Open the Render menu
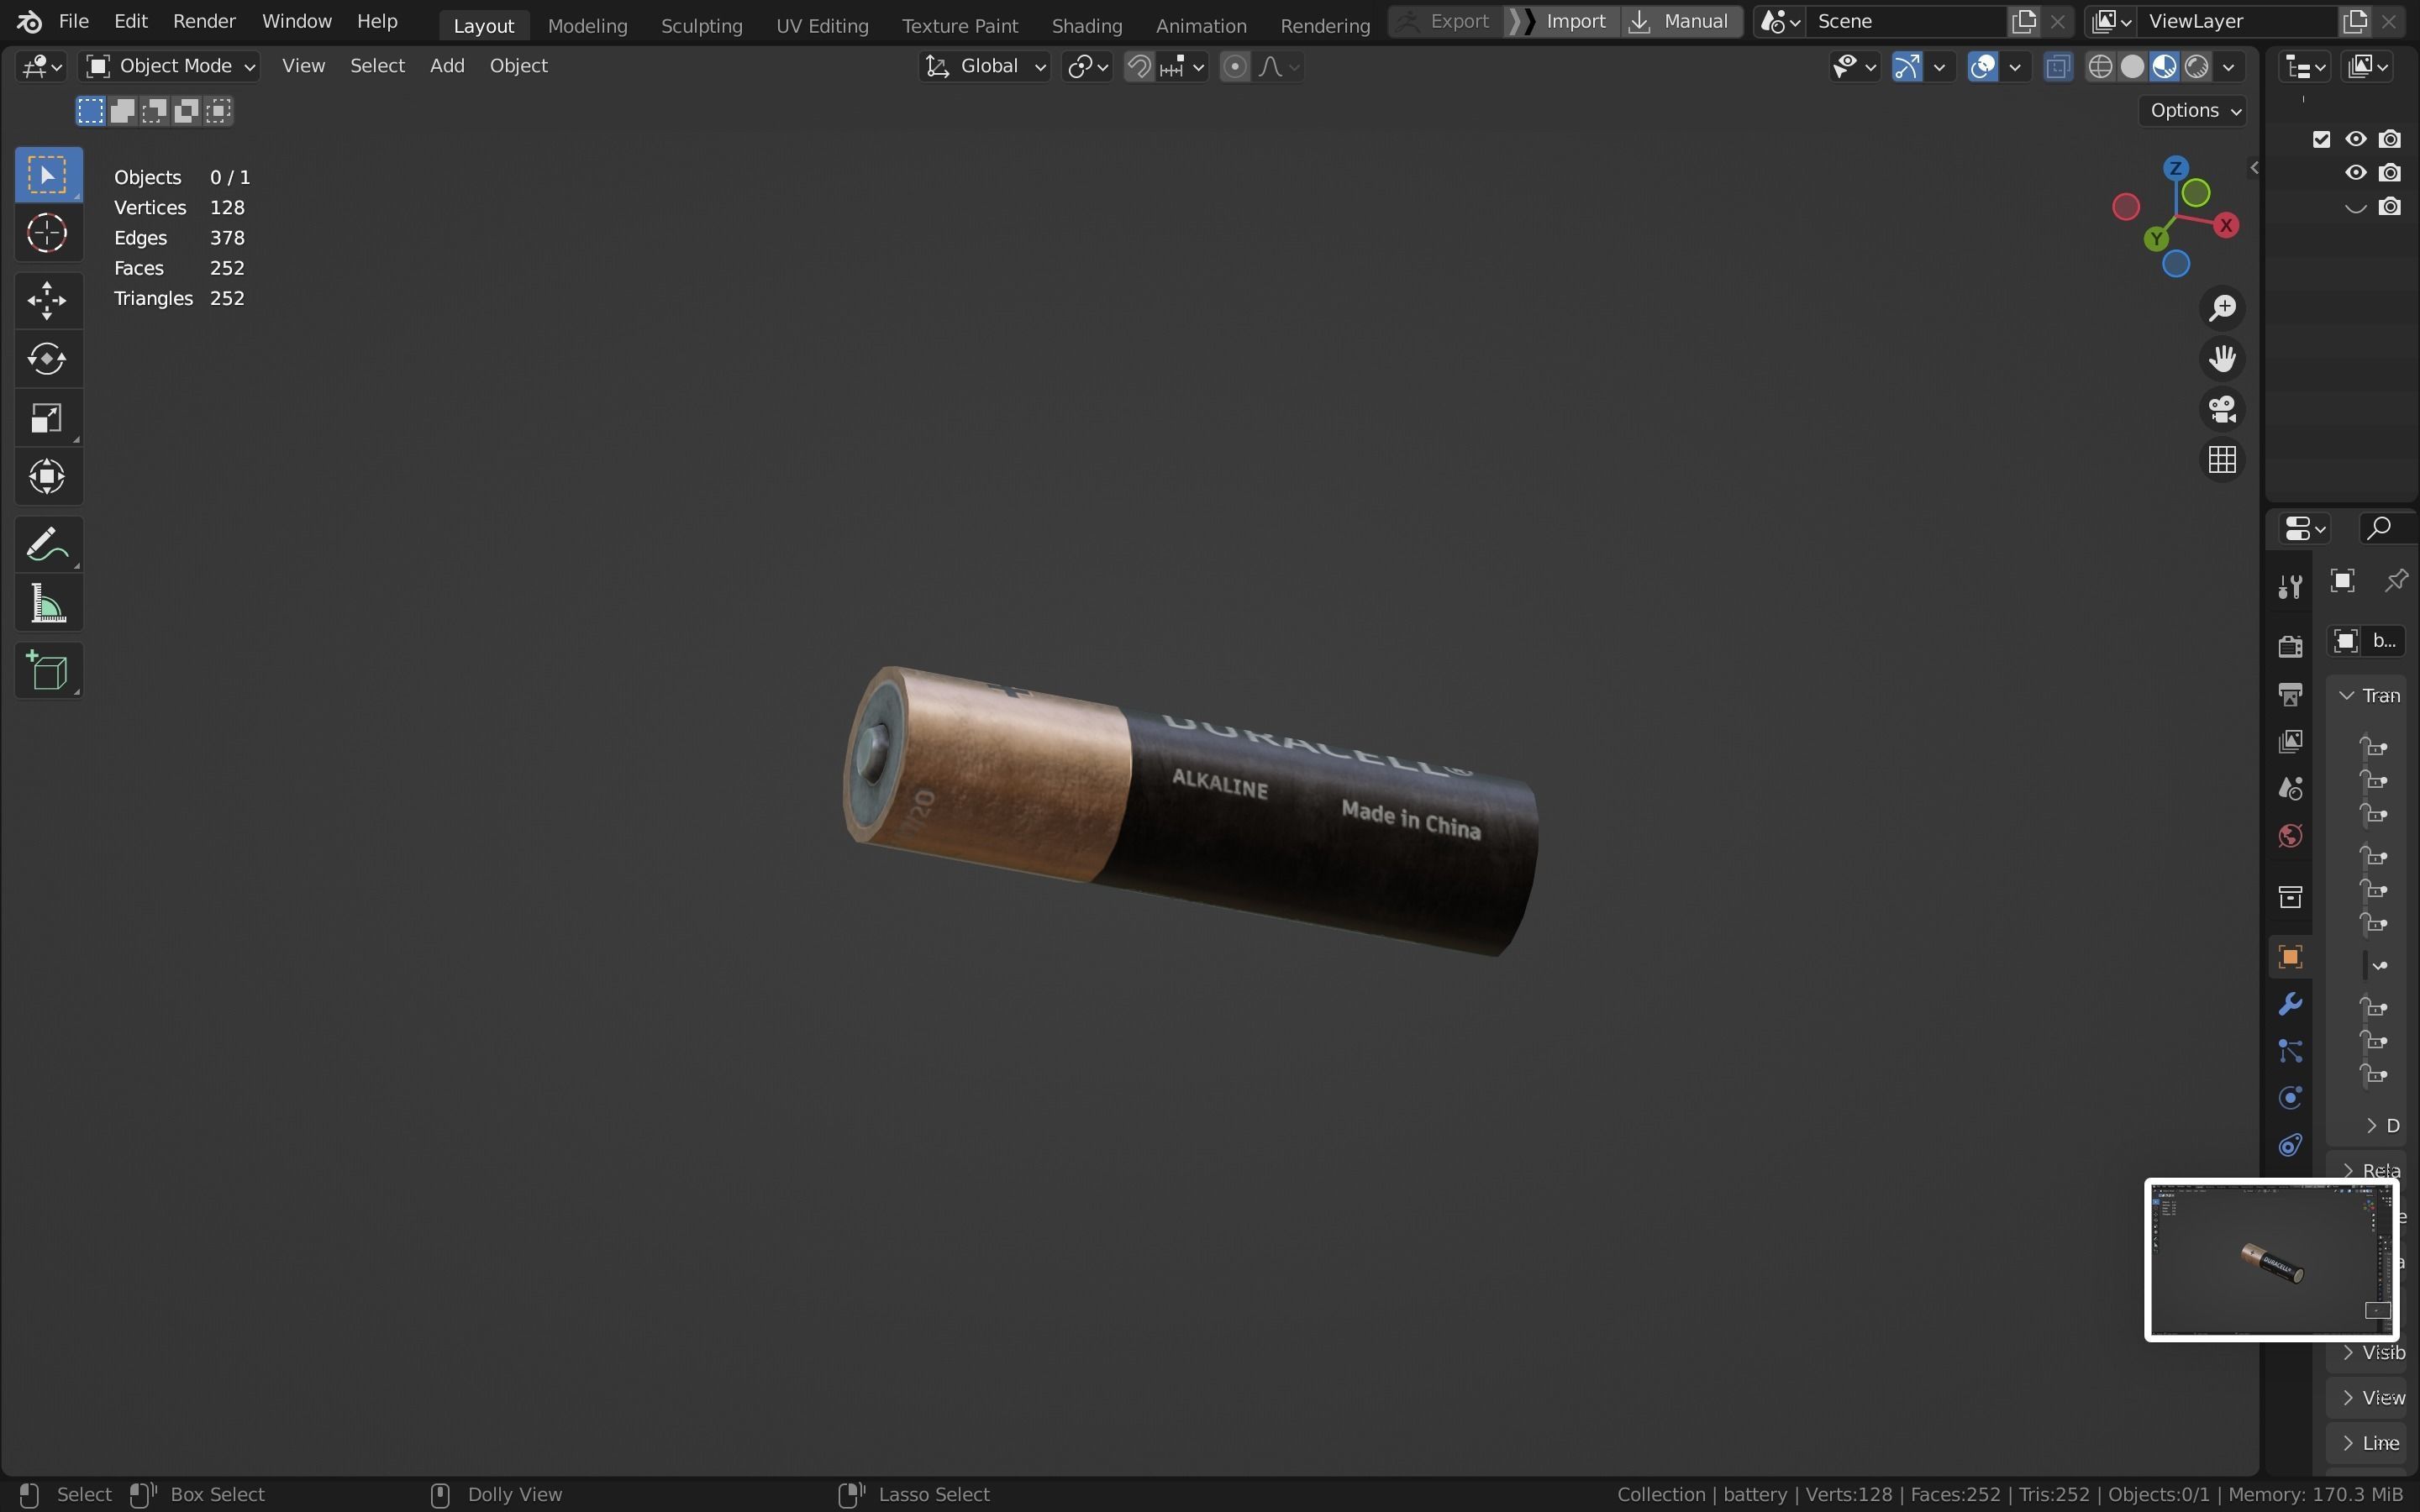This screenshot has width=2420, height=1512. point(204,21)
